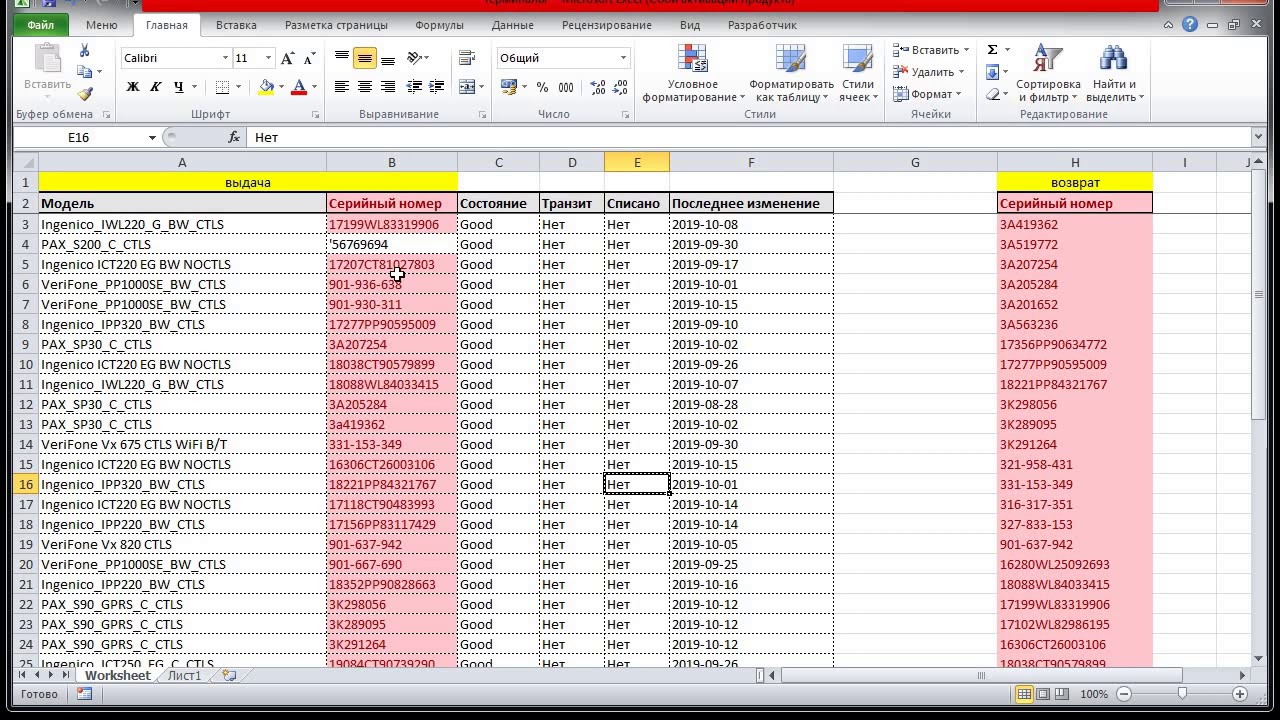Click the cell borders icon

(223, 87)
